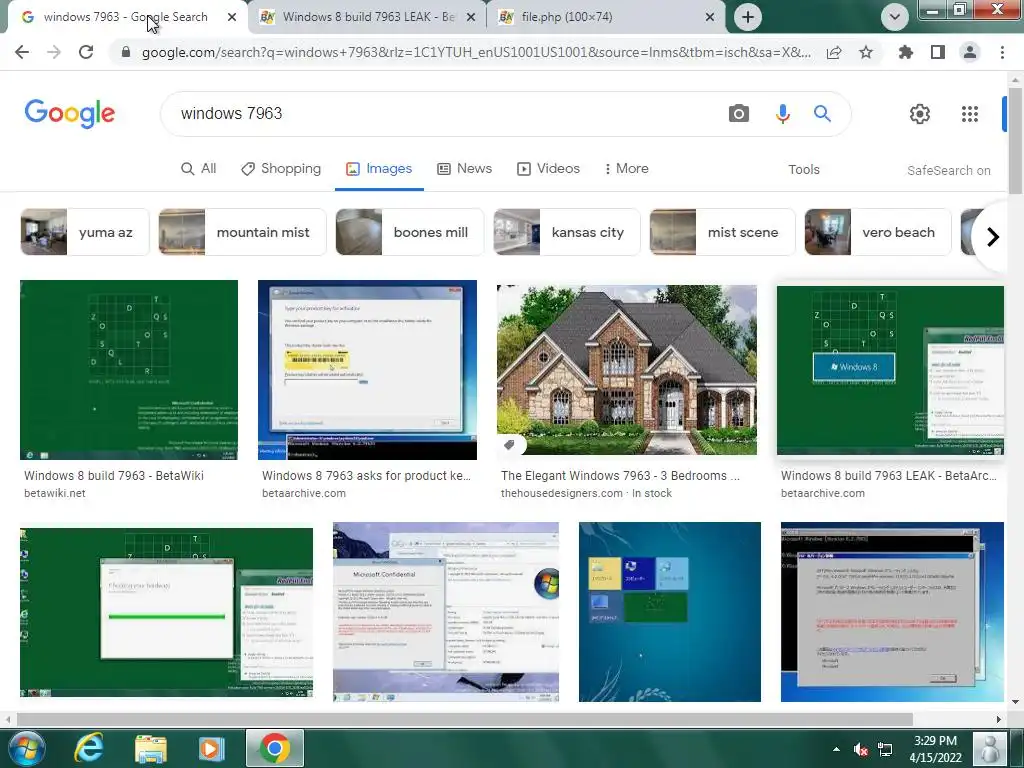Go forward with the browser forward arrow
The height and width of the screenshot is (768, 1024).
(x=54, y=52)
